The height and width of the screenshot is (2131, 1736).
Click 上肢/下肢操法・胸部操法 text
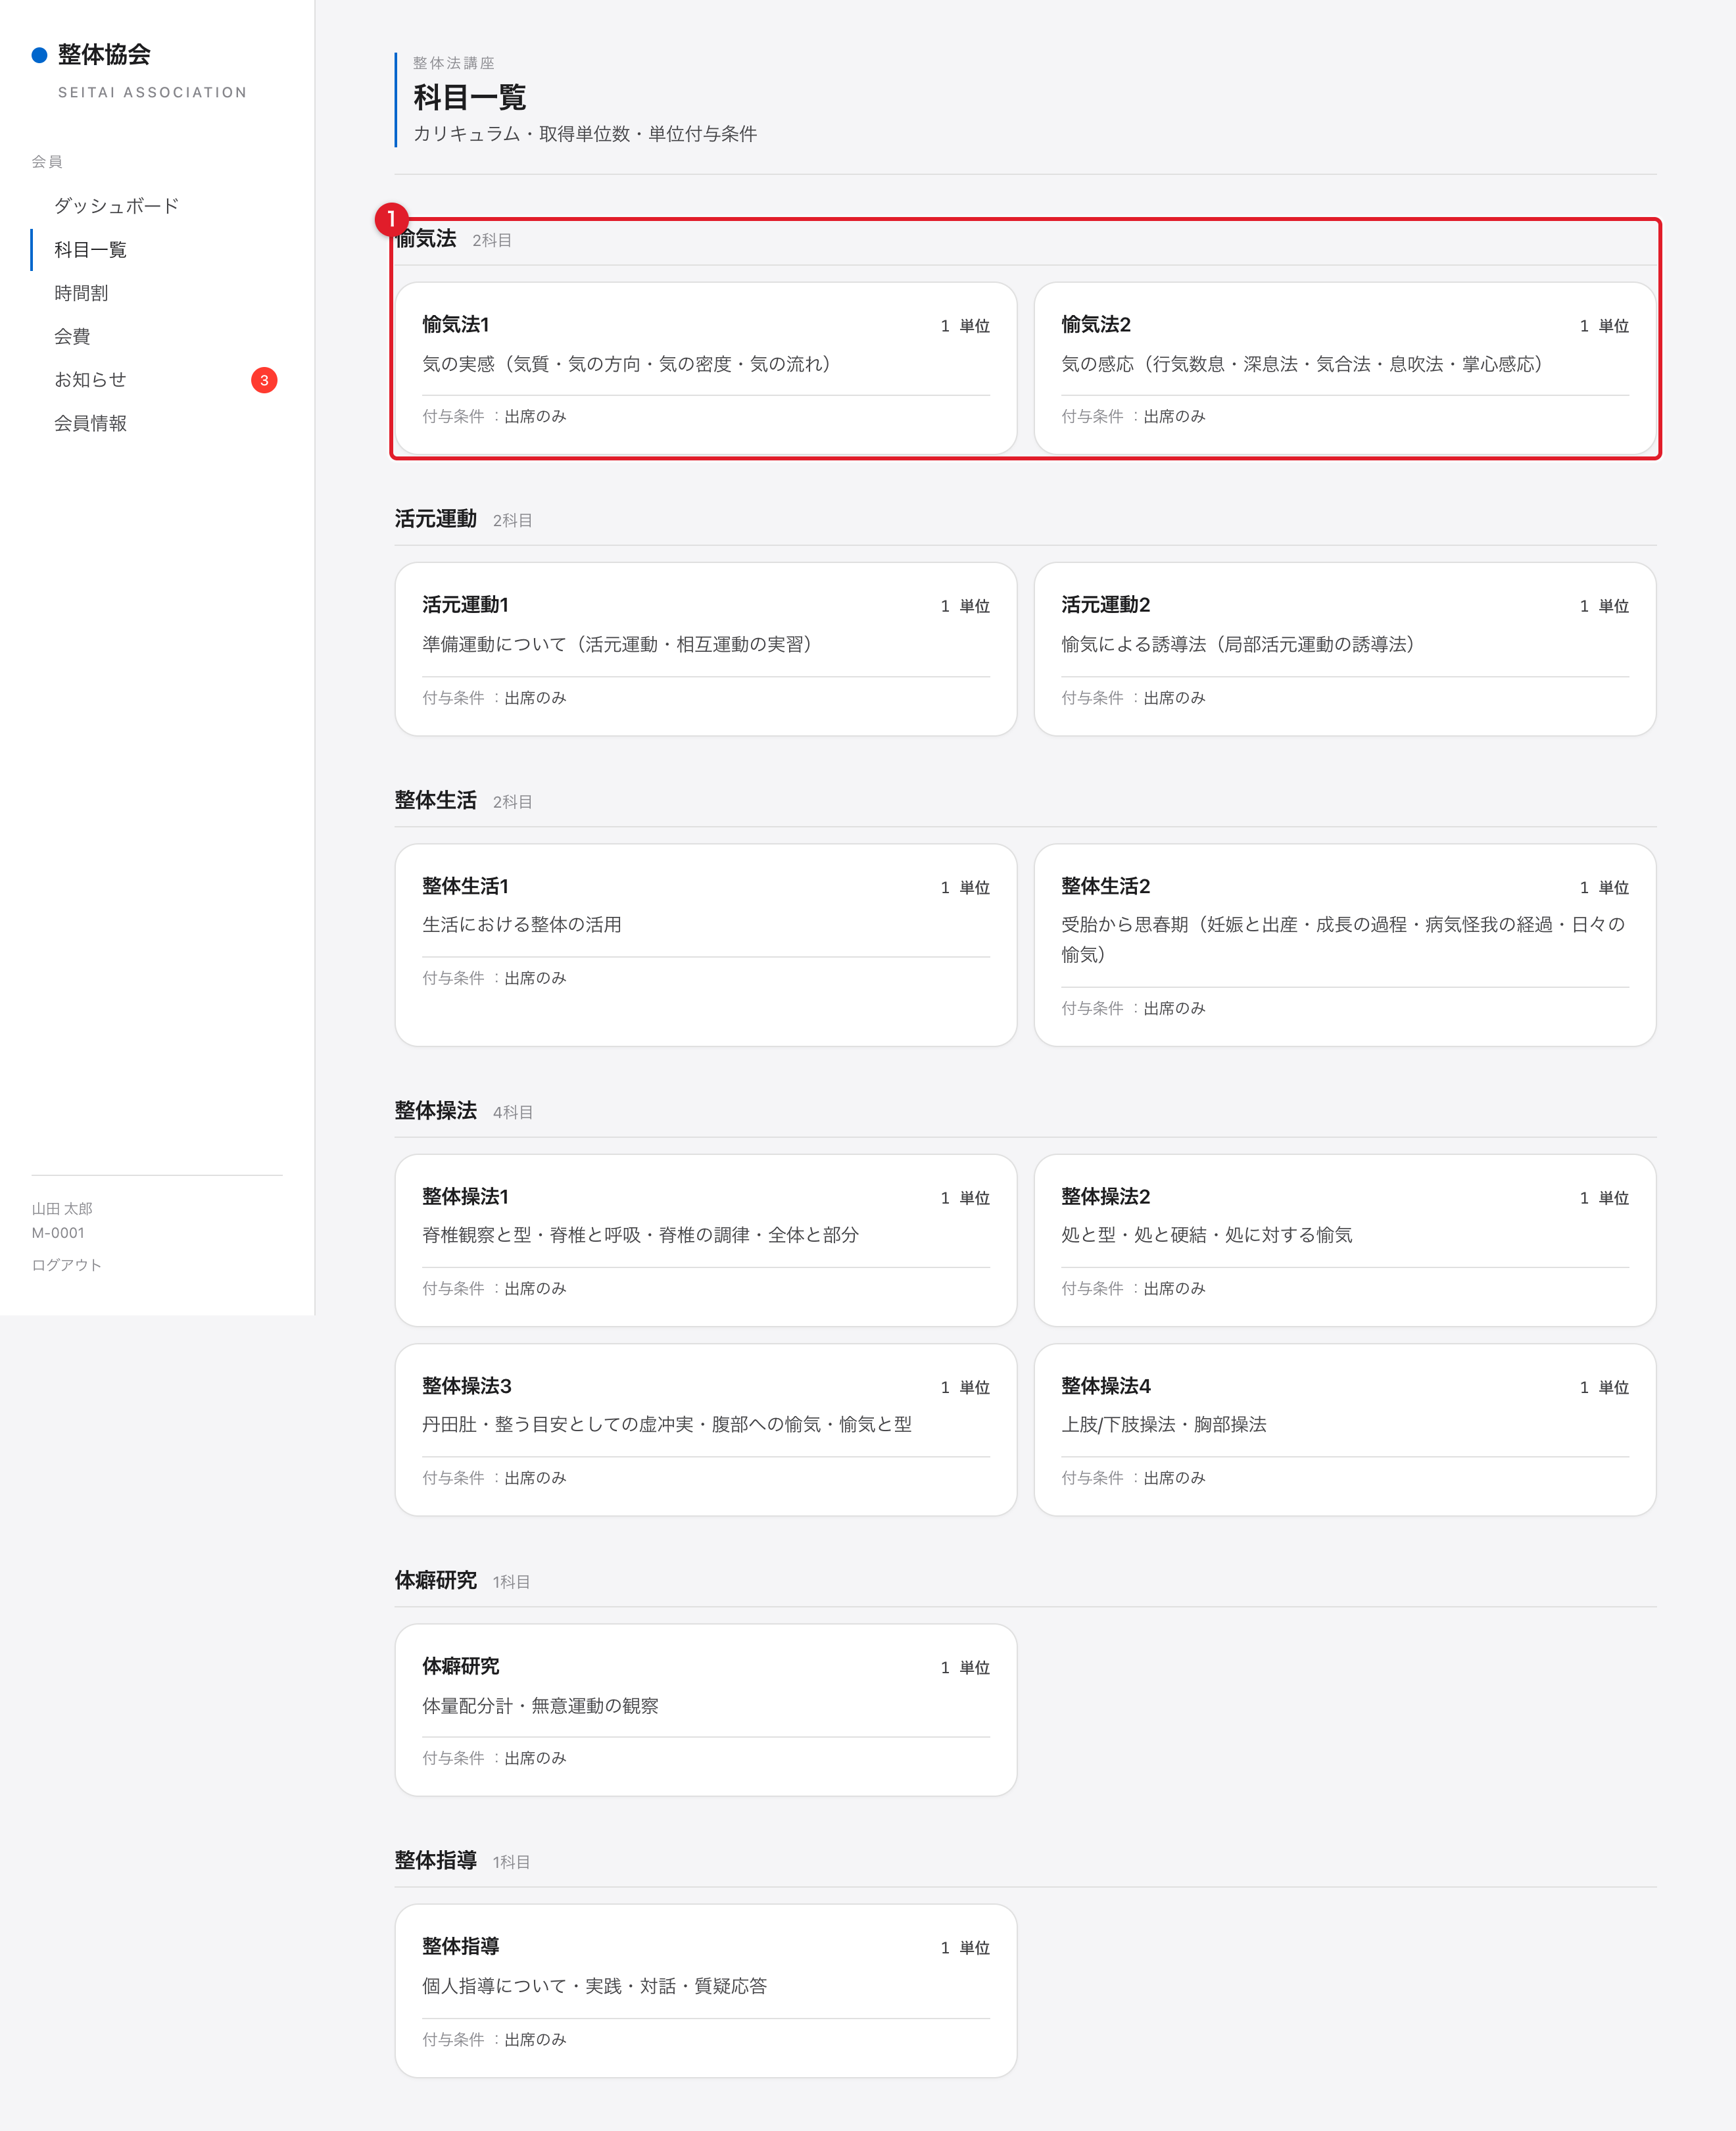coord(1164,1424)
